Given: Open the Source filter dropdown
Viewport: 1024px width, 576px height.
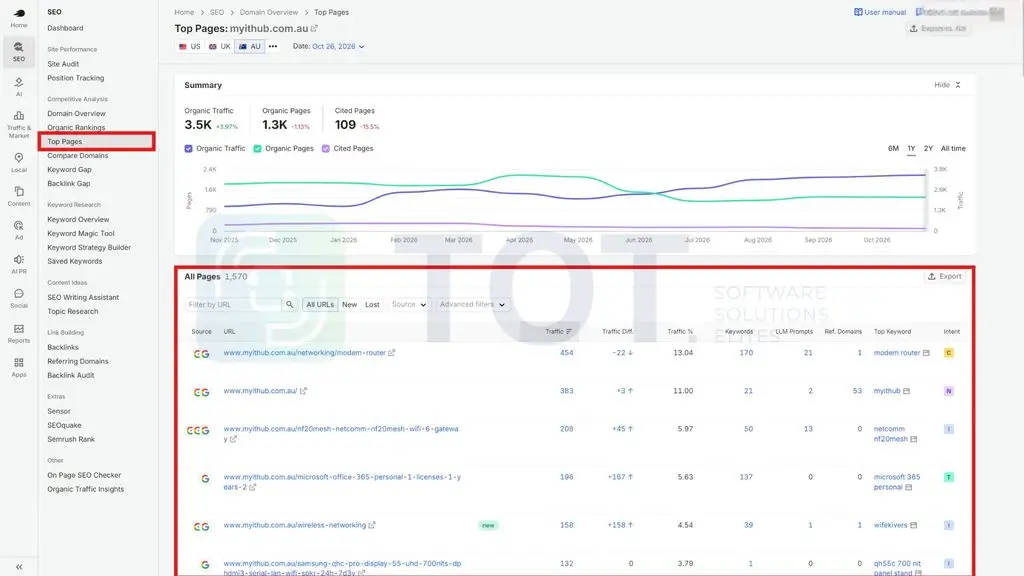Looking at the screenshot, I should [409, 304].
